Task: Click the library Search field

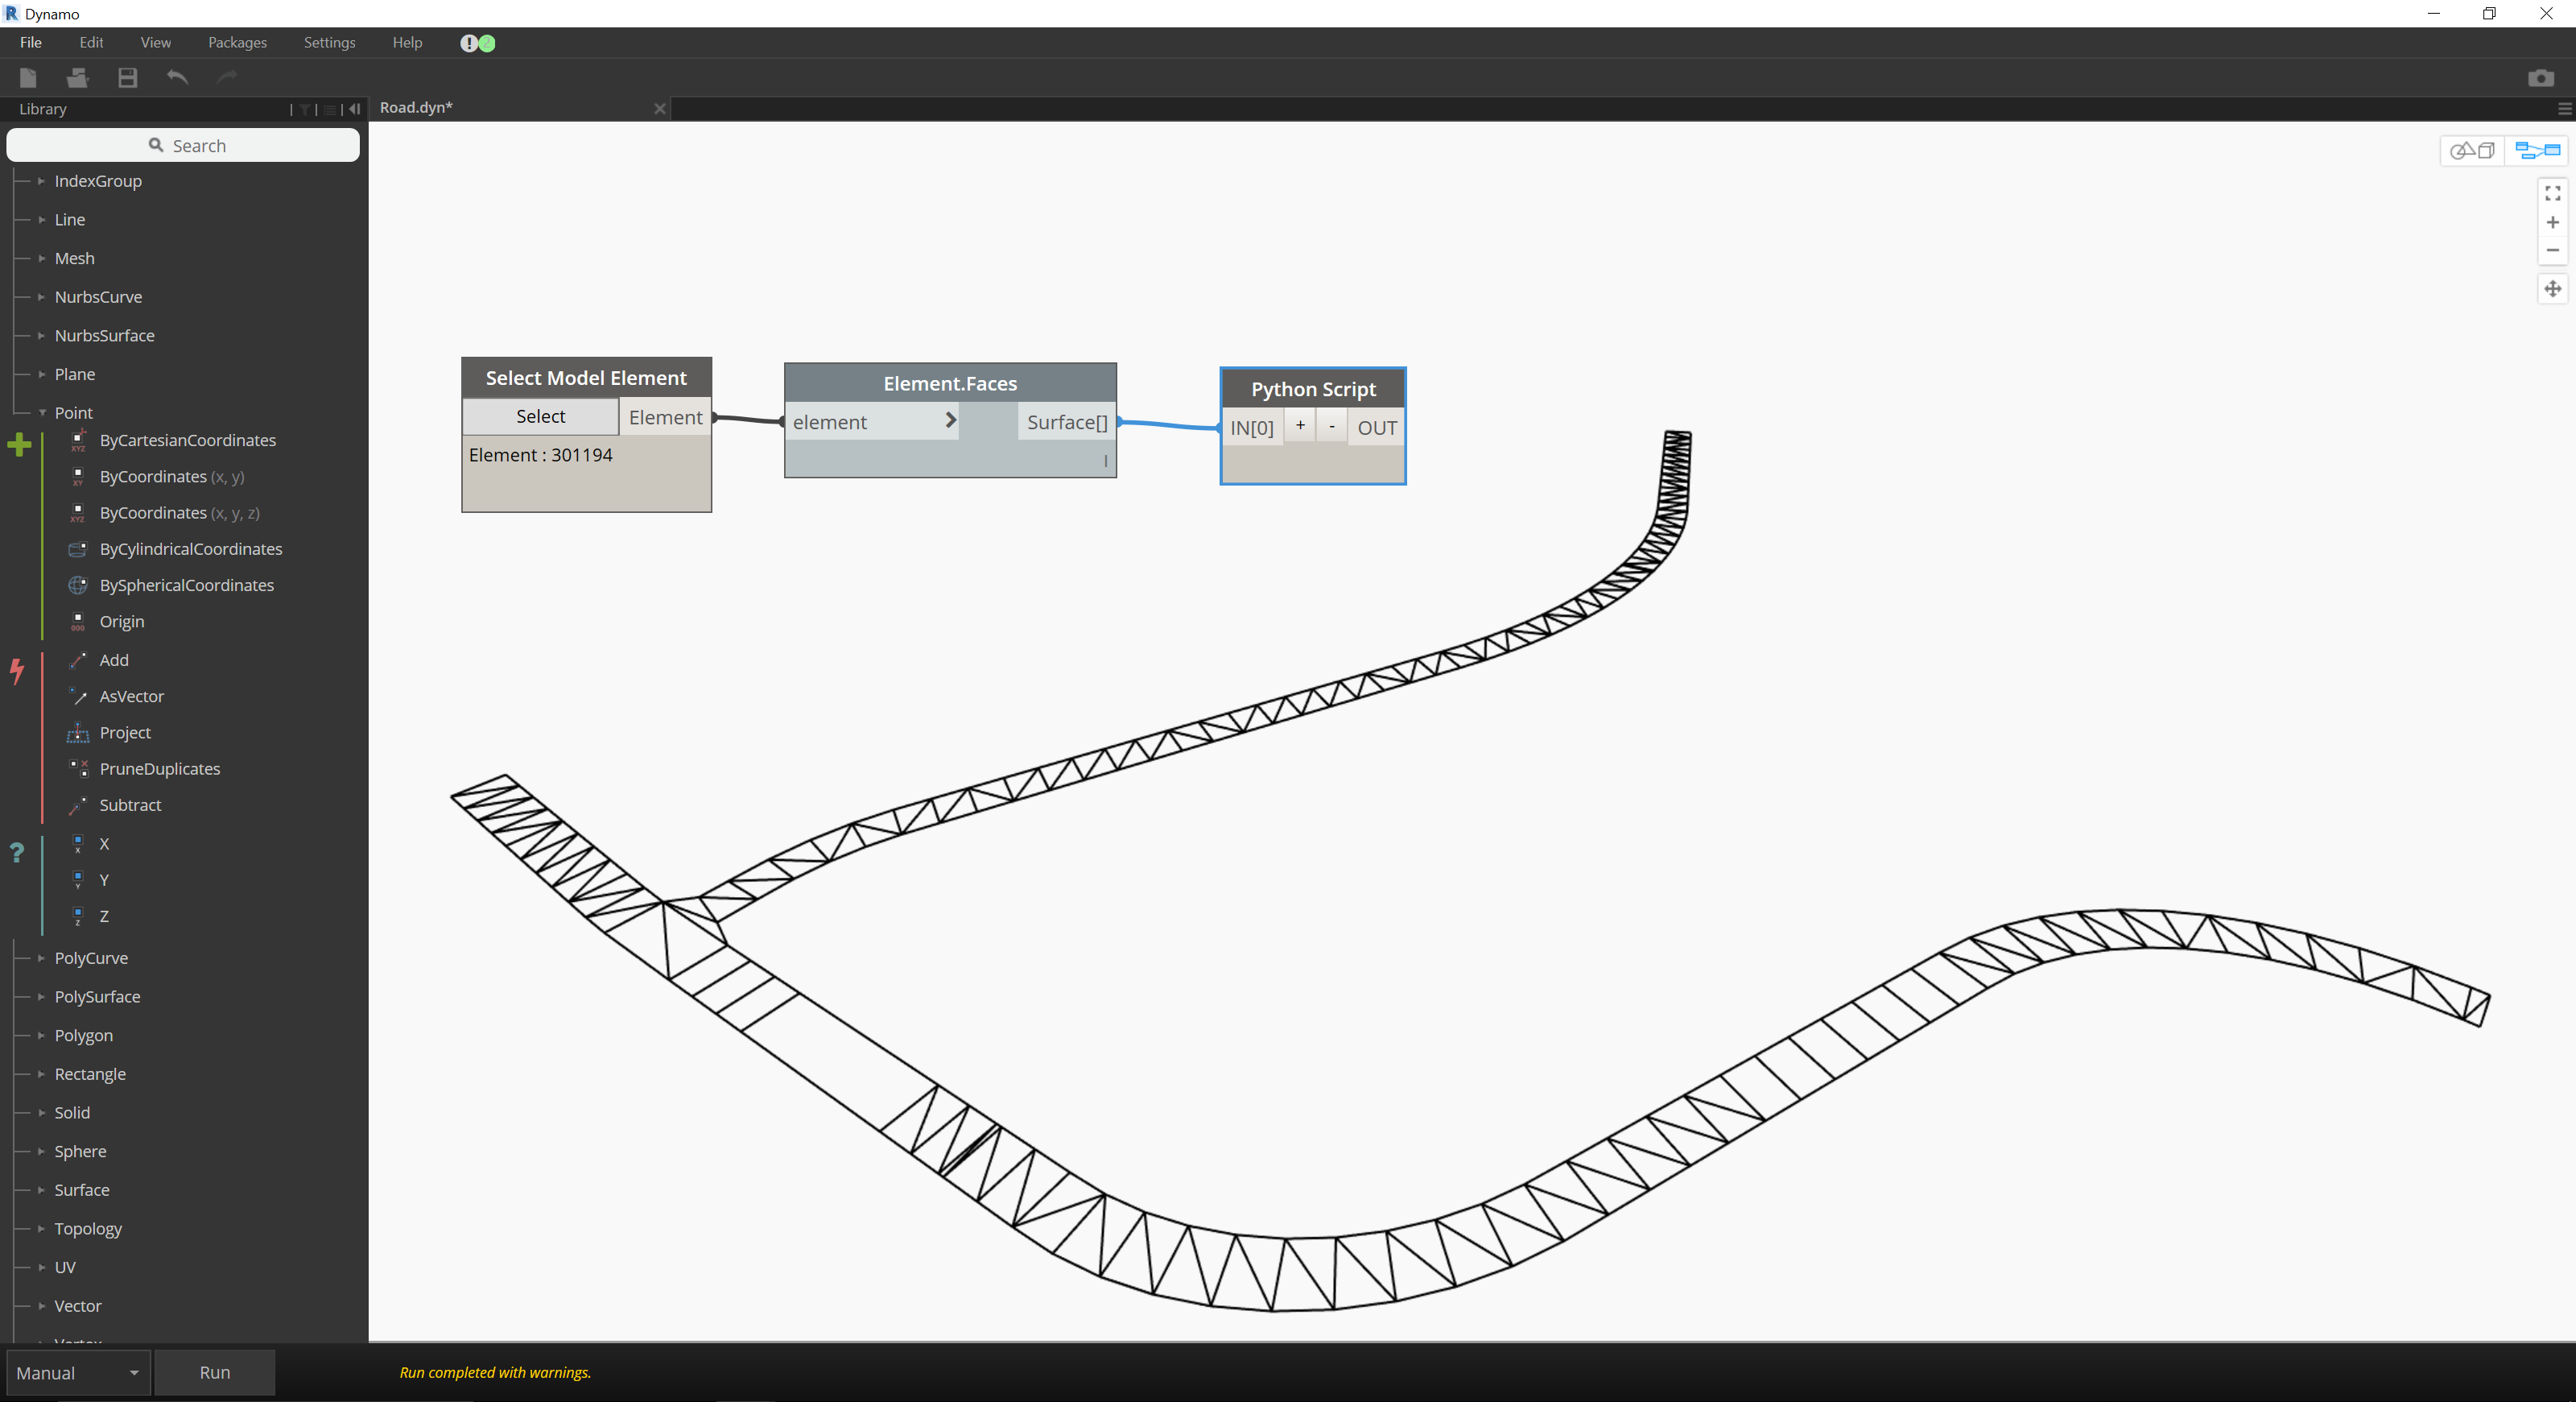Action: [184, 145]
